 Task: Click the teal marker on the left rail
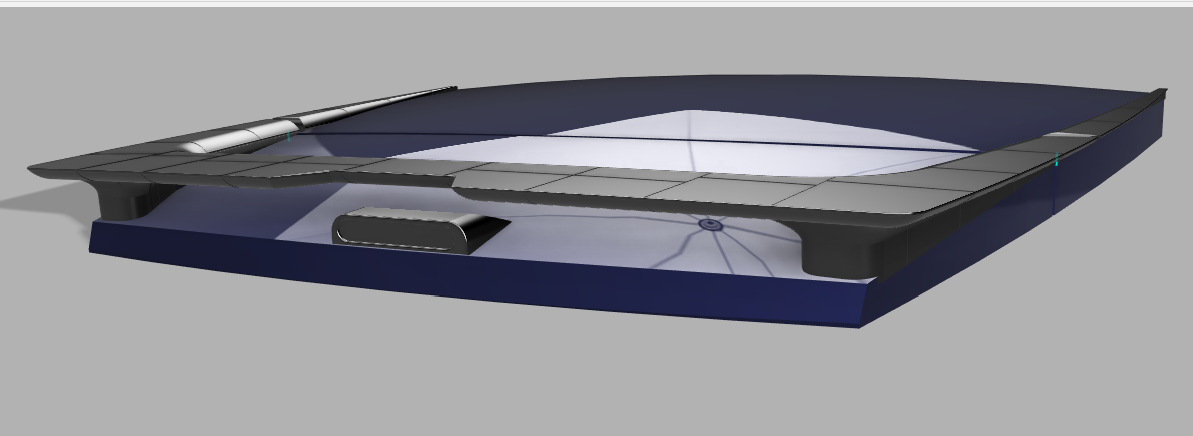tap(289, 133)
